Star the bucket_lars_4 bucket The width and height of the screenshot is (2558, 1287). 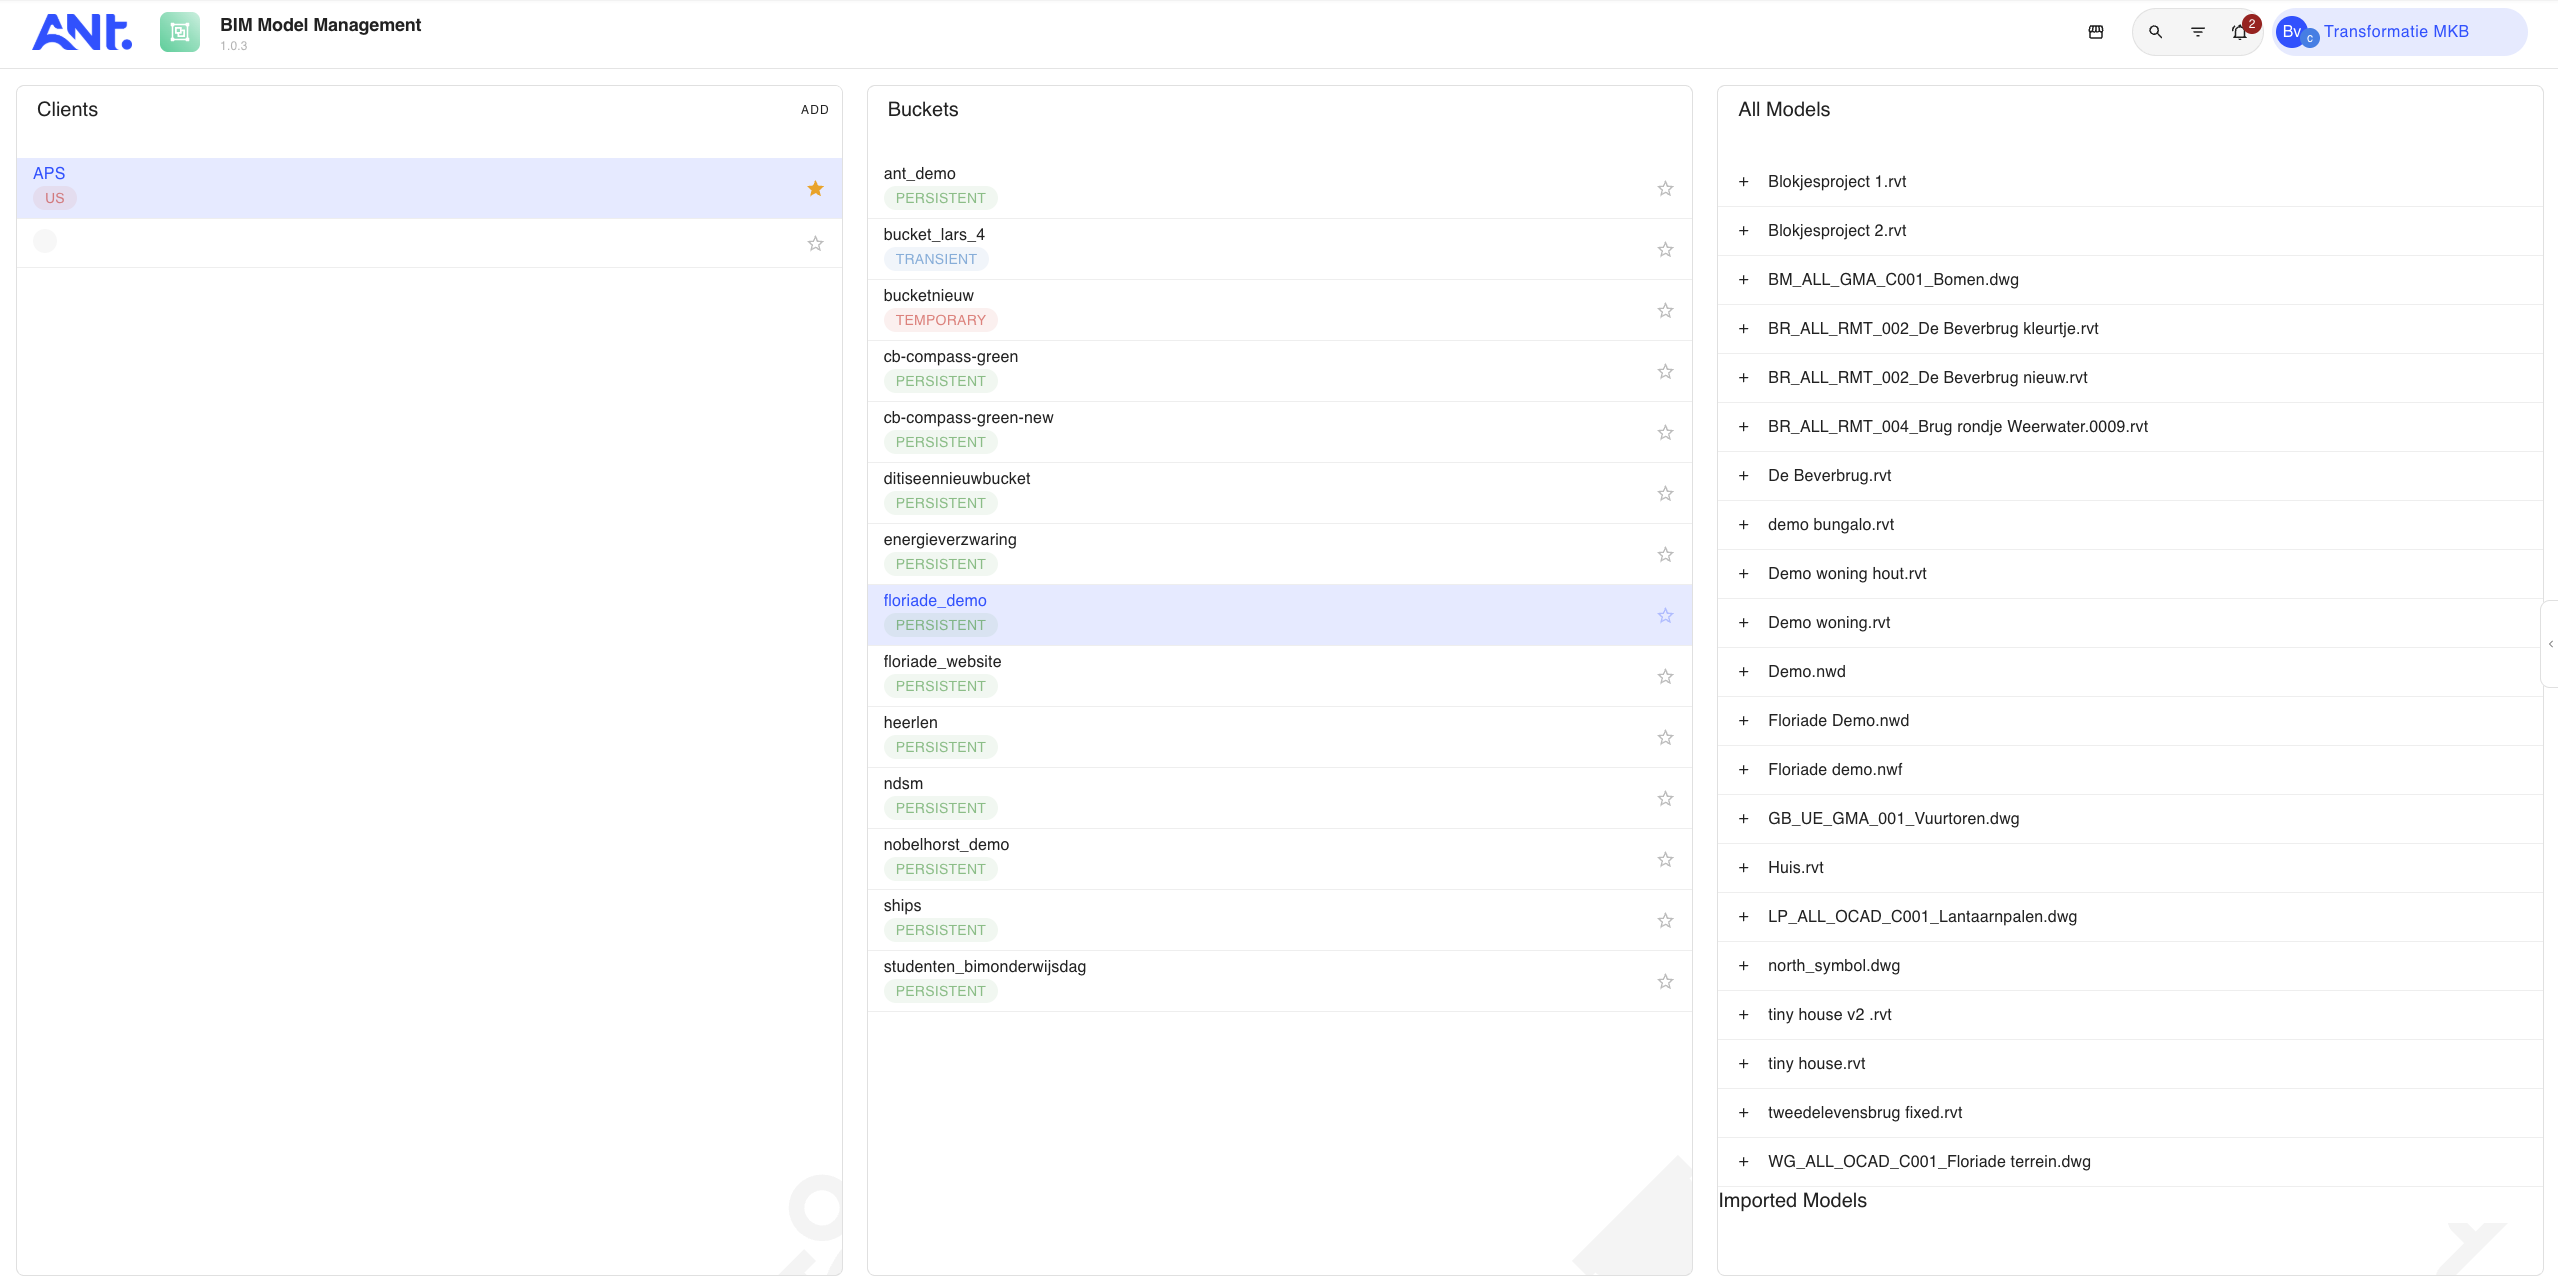(x=1665, y=249)
